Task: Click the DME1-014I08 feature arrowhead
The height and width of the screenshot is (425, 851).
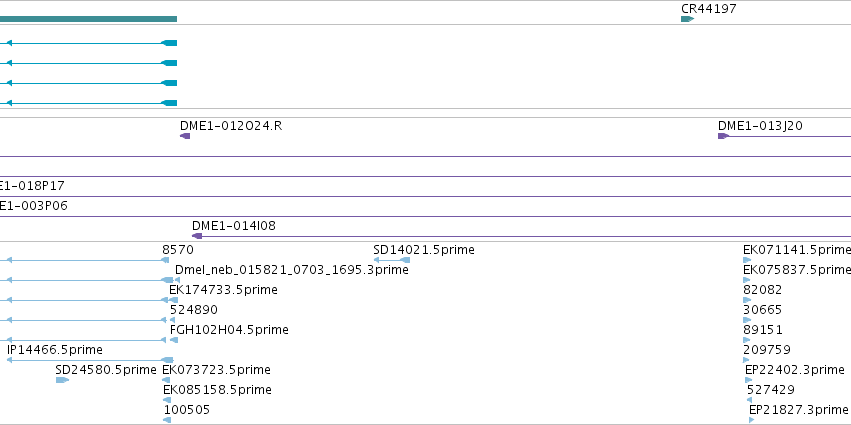Action: coord(197,236)
